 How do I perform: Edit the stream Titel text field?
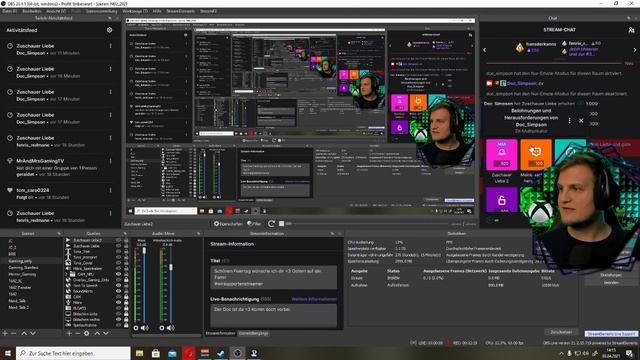click(x=273, y=277)
